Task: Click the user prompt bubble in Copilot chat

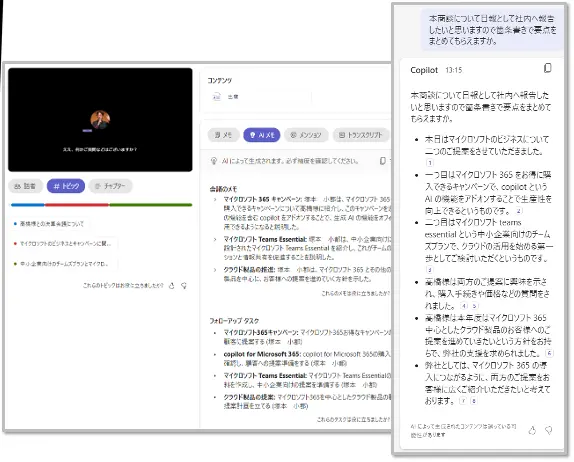Action: 492,29
